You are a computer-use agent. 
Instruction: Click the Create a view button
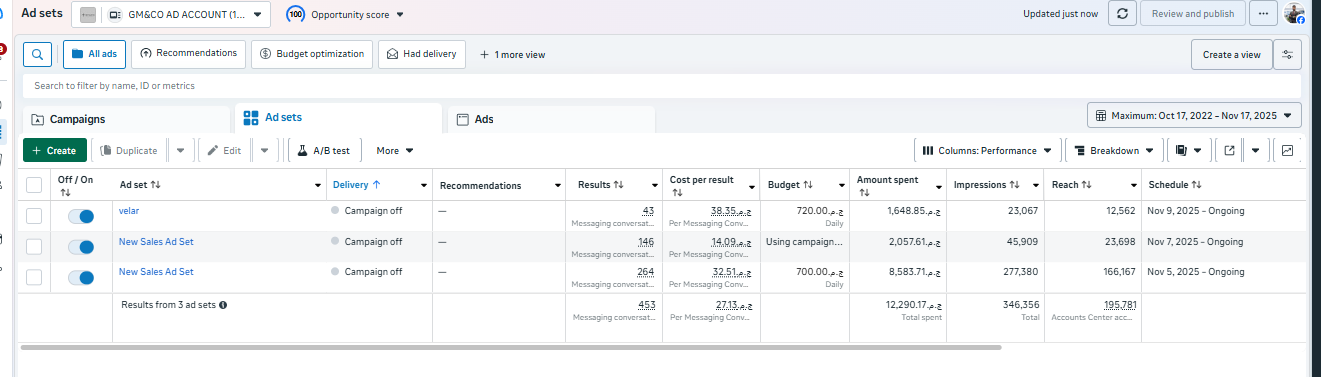pyautogui.click(x=1232, y=55)
